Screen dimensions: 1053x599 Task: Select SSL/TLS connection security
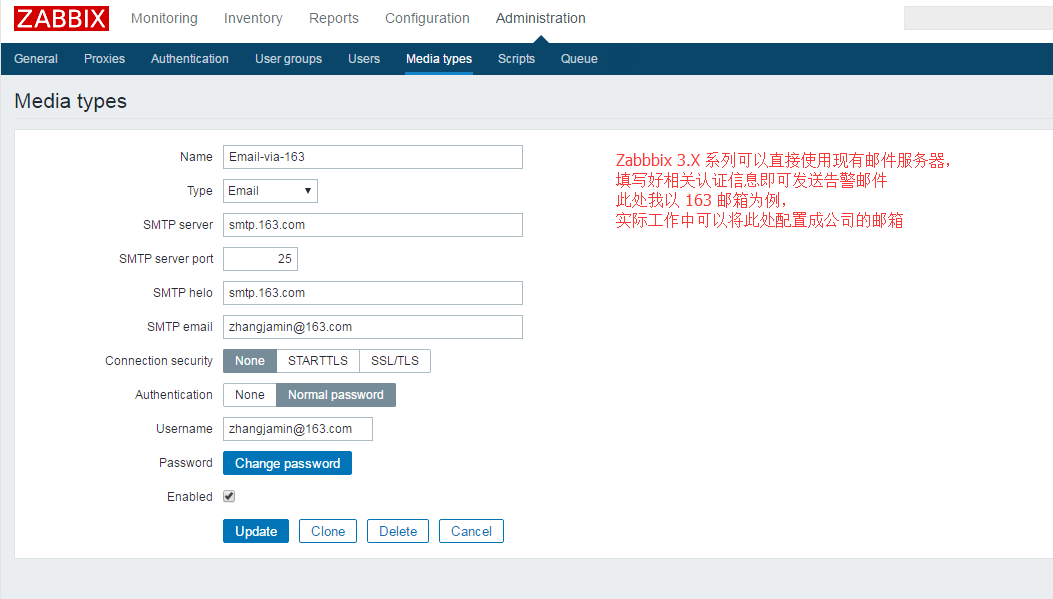395,361
